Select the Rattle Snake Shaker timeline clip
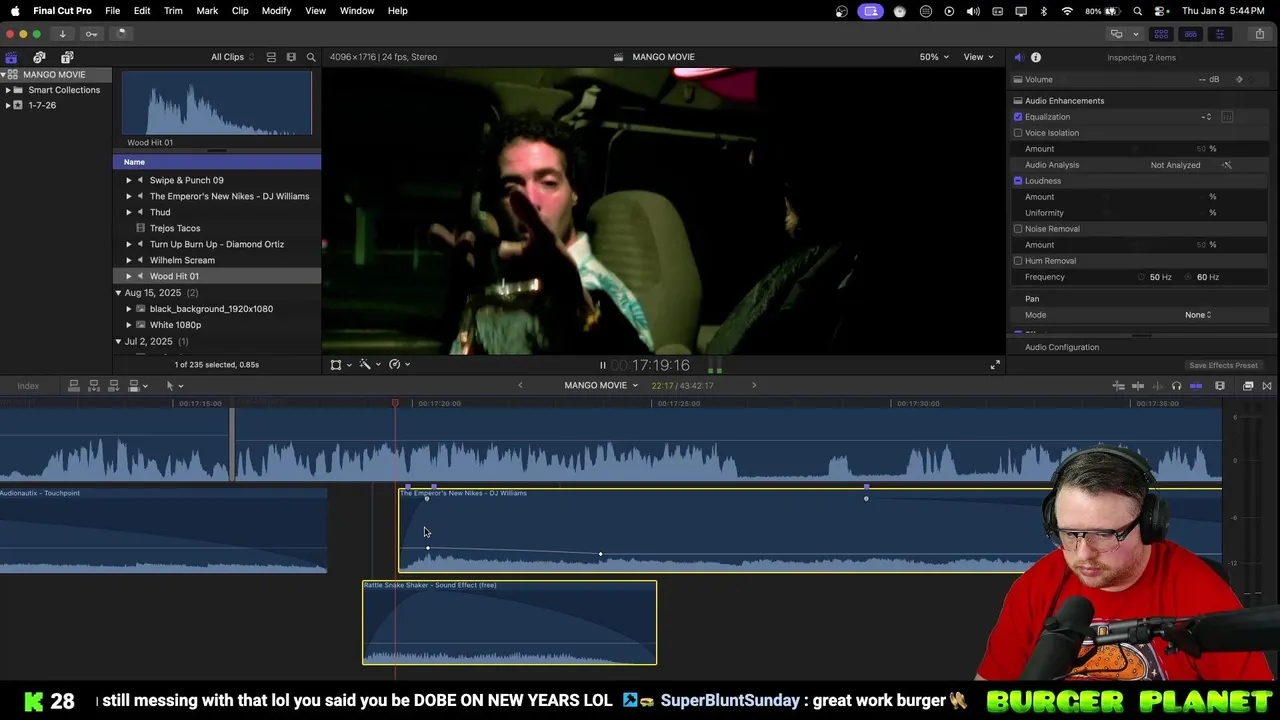This screenshot has width=1280, height=720. coord(509,622)
